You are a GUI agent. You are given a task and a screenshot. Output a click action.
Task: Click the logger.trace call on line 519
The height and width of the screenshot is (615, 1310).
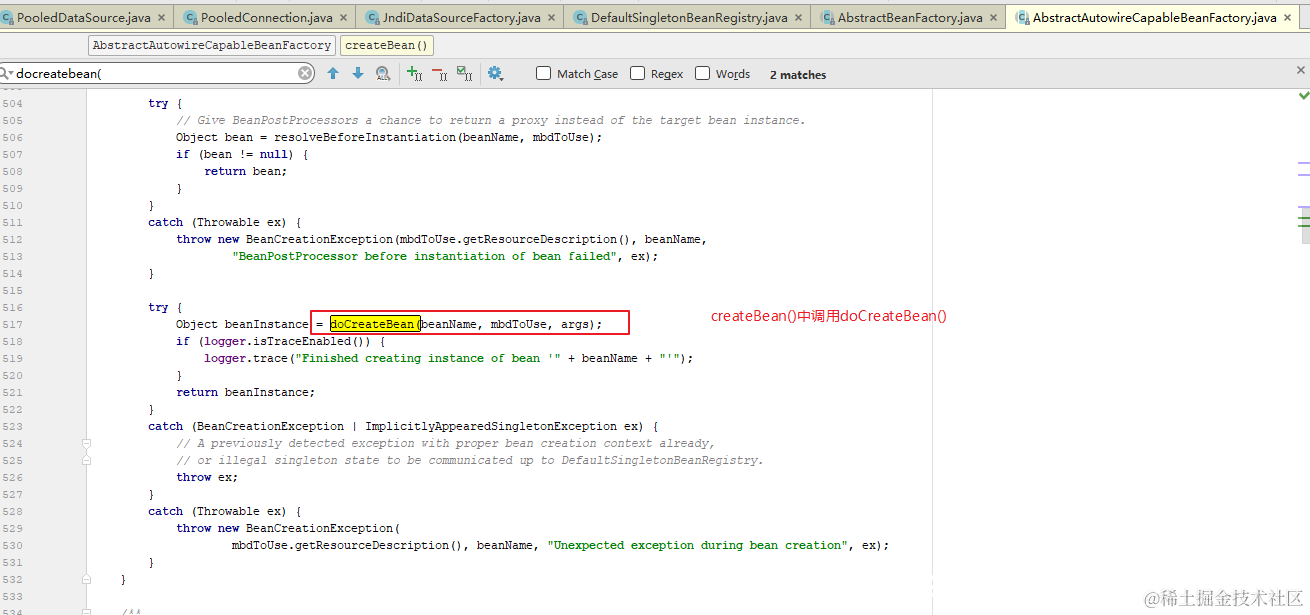(449, 358)
